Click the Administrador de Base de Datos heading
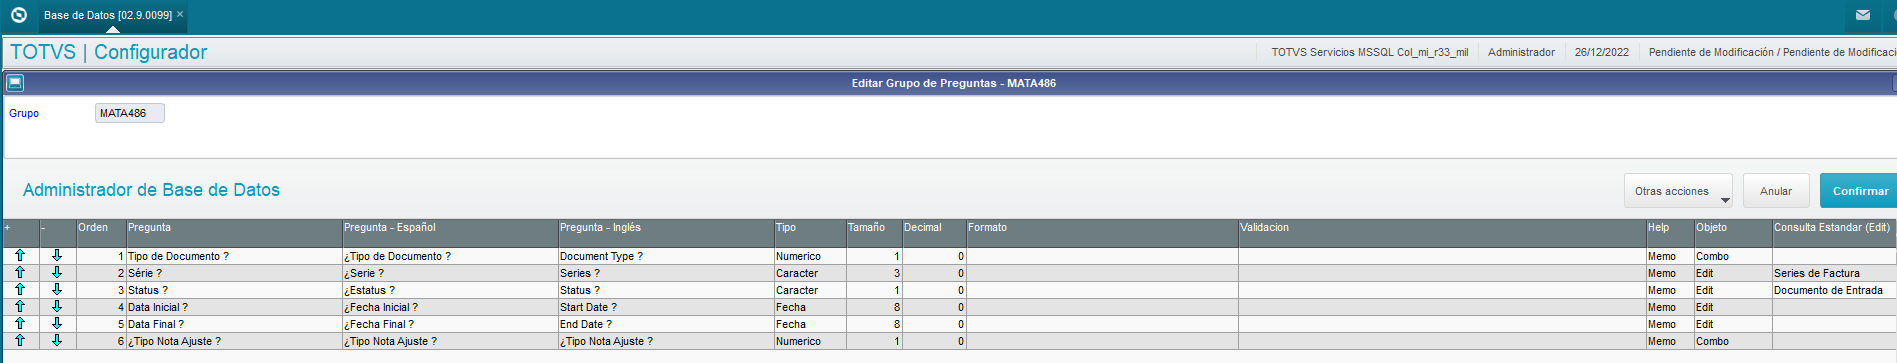1897x363 pixels. [151, 190]
